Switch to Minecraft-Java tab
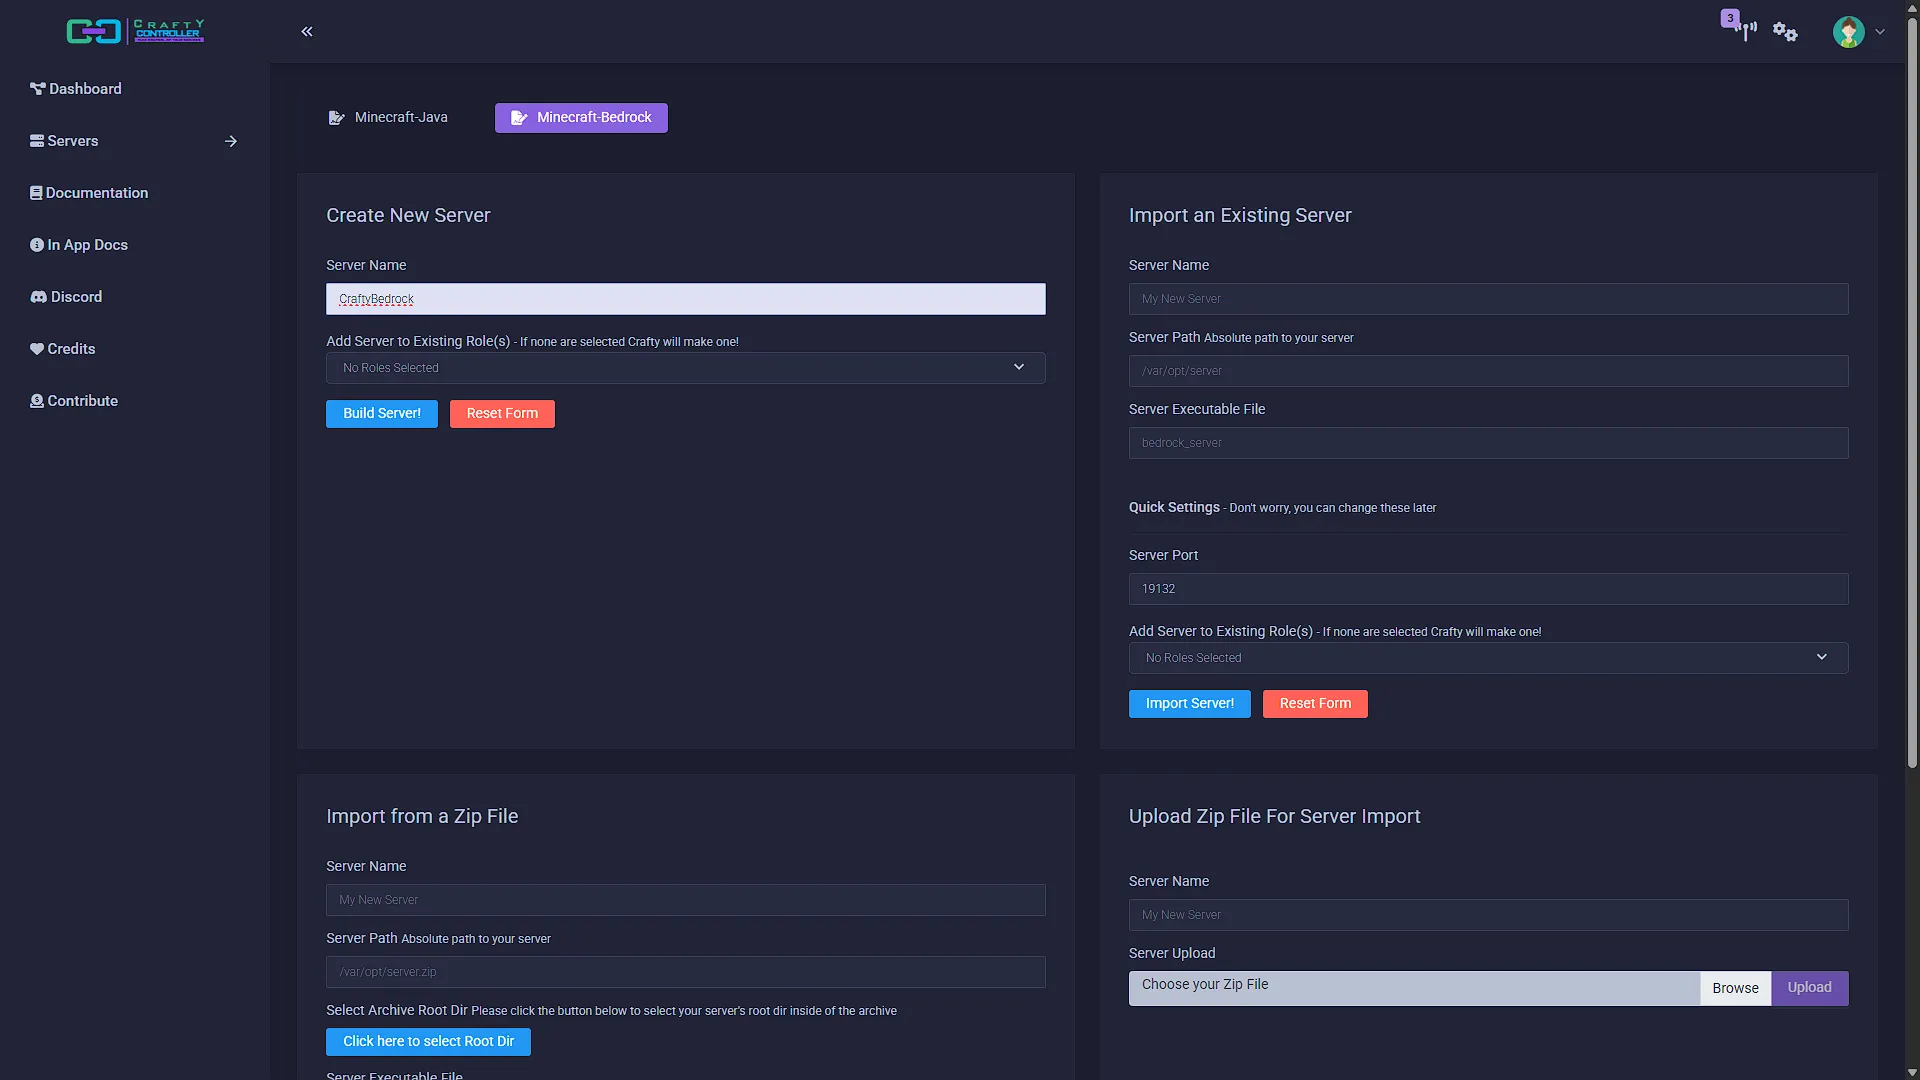This screenshot has height=1080, width=1920. 388,118
